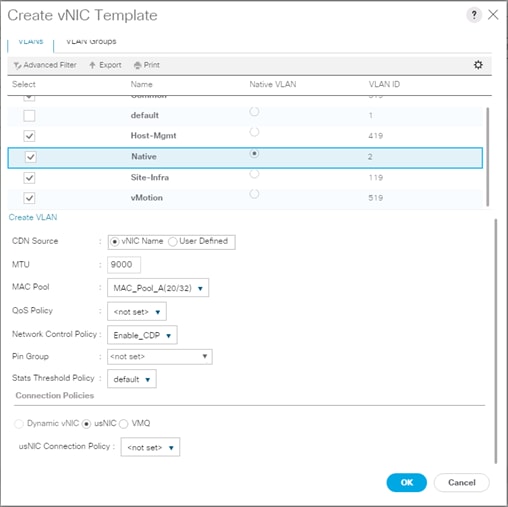Screen dimensions: 508x507
Task: Click the Create VLAN link
Action: pyautogui.click(x=33, y=217)
